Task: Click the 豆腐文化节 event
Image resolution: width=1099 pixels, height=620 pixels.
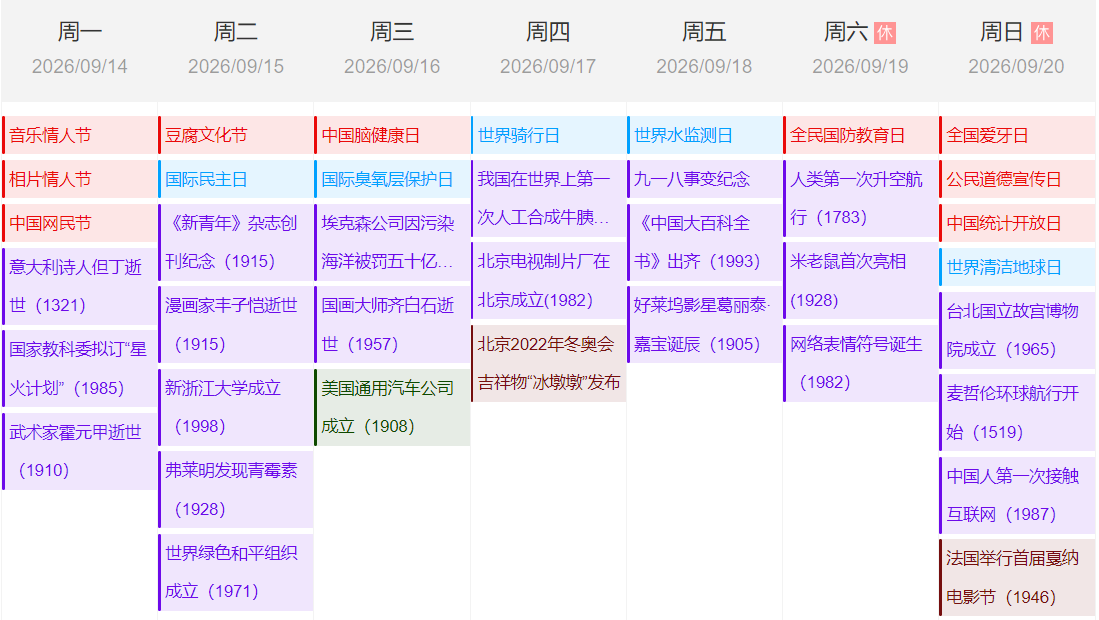Action: [236, 135]
